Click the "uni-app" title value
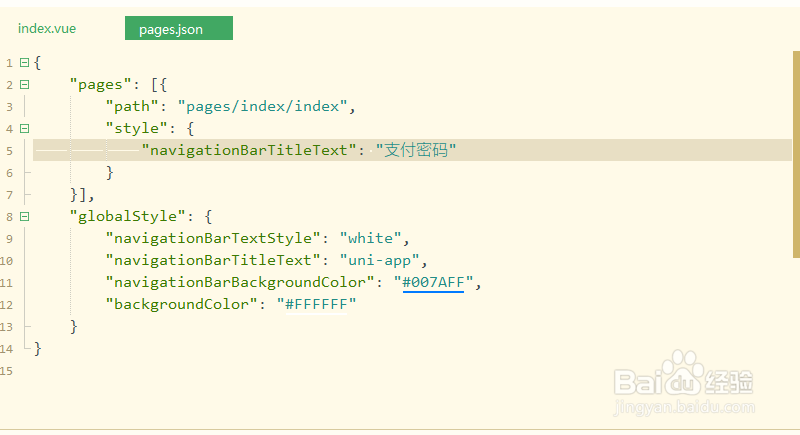Viewport: 800px width, 435px height. click(x=384, y=260)
